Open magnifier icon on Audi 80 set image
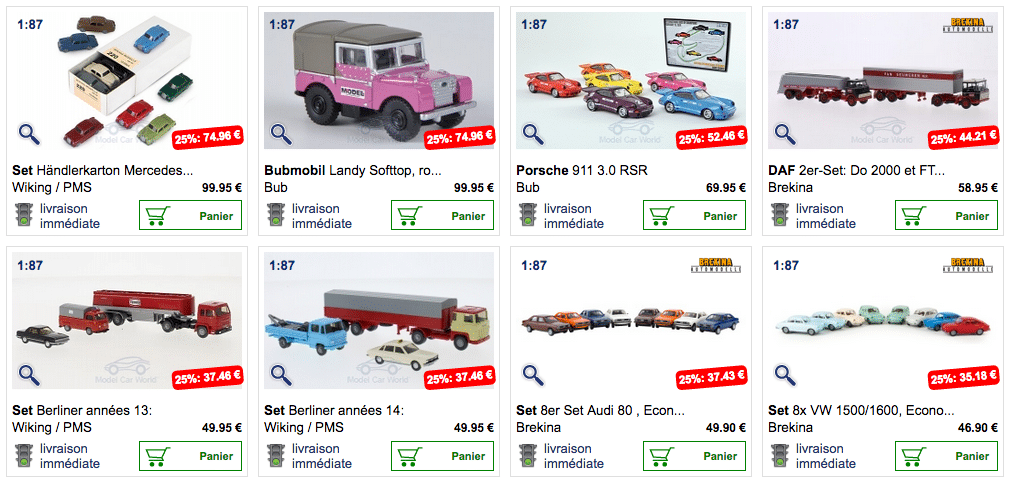This screenshot has width=1009, height=477. (533, 374)
